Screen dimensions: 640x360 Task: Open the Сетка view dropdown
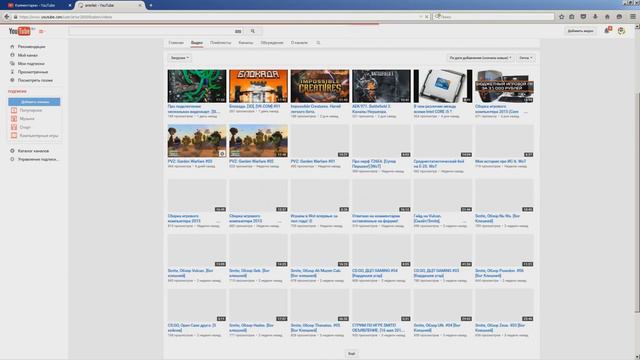click(525, 58)
